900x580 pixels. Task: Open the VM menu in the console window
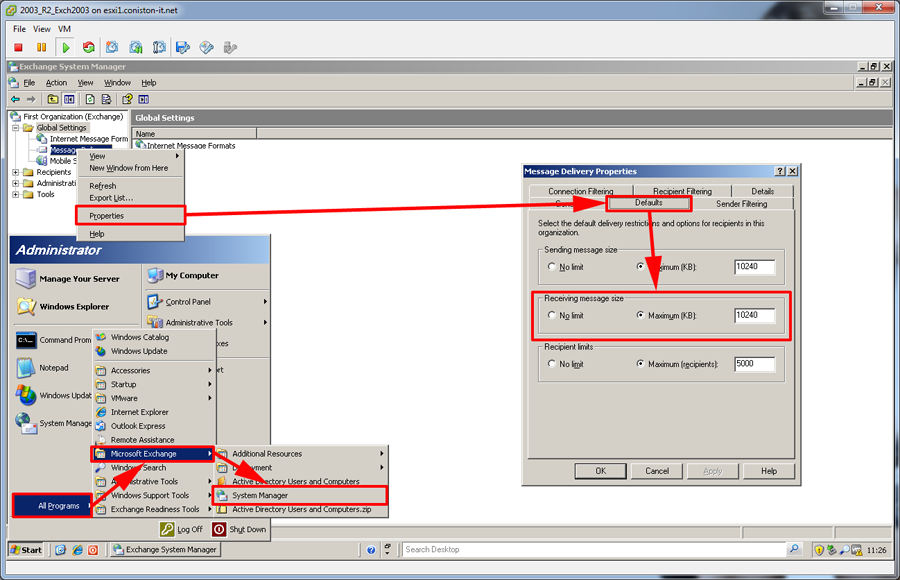coord(64,29)
